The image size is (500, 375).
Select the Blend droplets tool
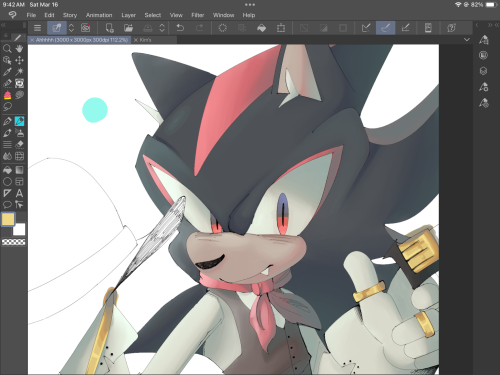pos(7,156)
